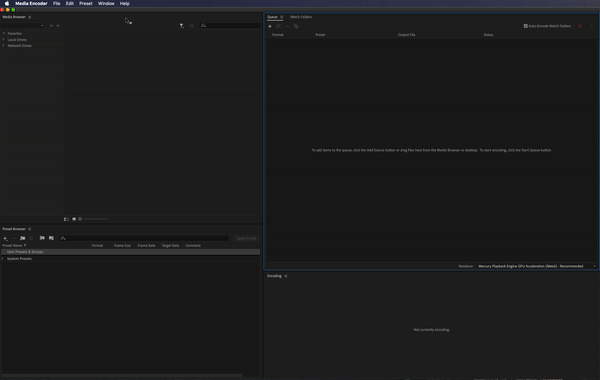Click the Create New Preset plus icon
Screen dimensions: 600x380
click(x=5, y=238)
